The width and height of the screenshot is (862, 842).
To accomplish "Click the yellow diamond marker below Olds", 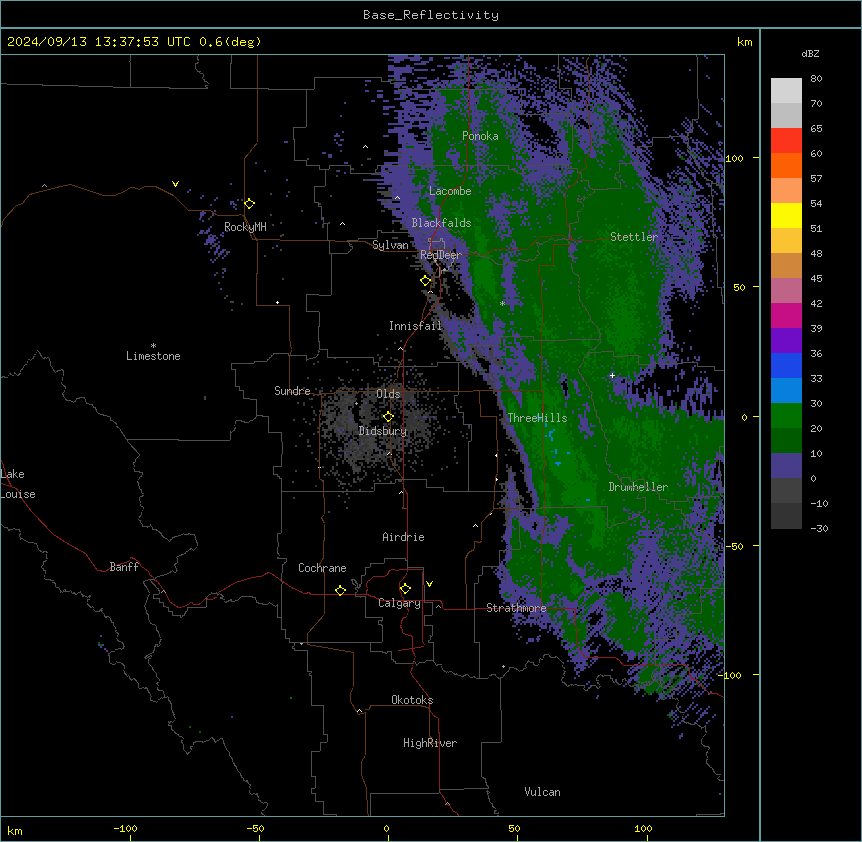I will click(388, 417).
